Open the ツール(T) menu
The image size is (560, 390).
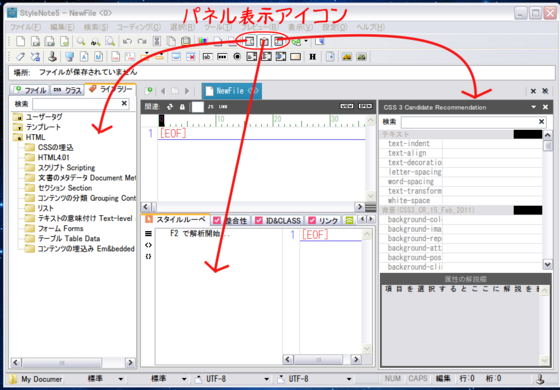(x=218, y=27)
